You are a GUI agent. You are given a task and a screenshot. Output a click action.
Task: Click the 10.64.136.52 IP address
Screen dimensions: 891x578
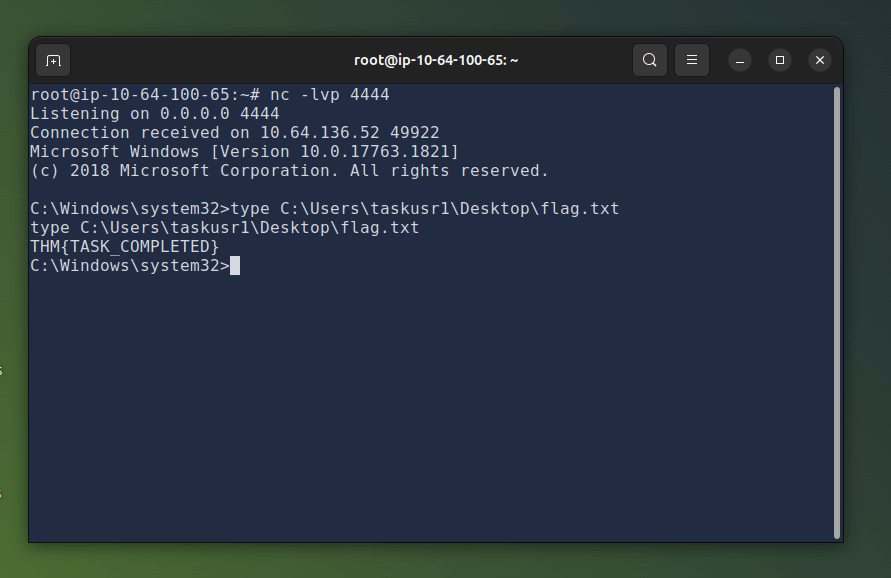(x=319, y=132)
